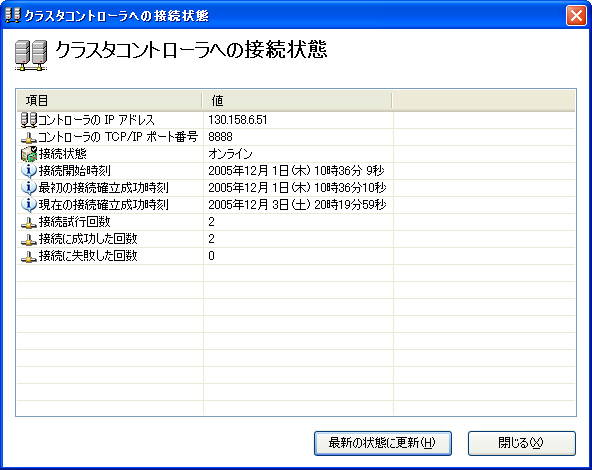592x470 pixels.
Task: Click the 最新の状態に更新 button
Action: pos(383,443)
